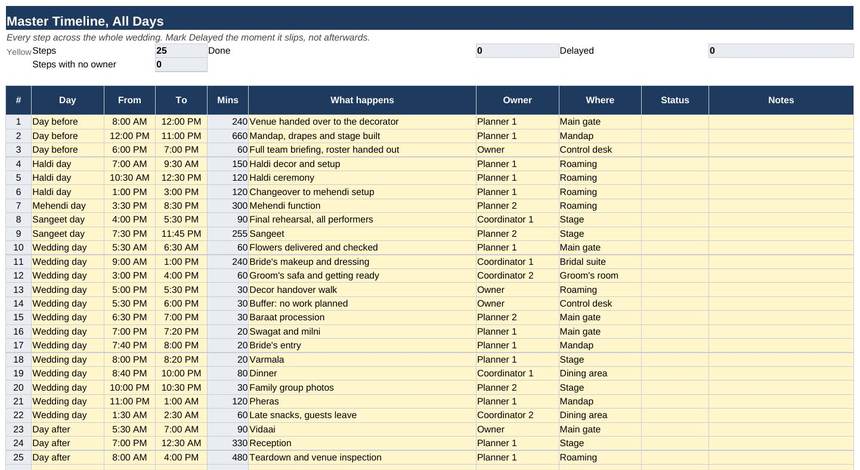Click the 660 minutes cell
This screenshot has height=470, width=860.
pos(228,135)
